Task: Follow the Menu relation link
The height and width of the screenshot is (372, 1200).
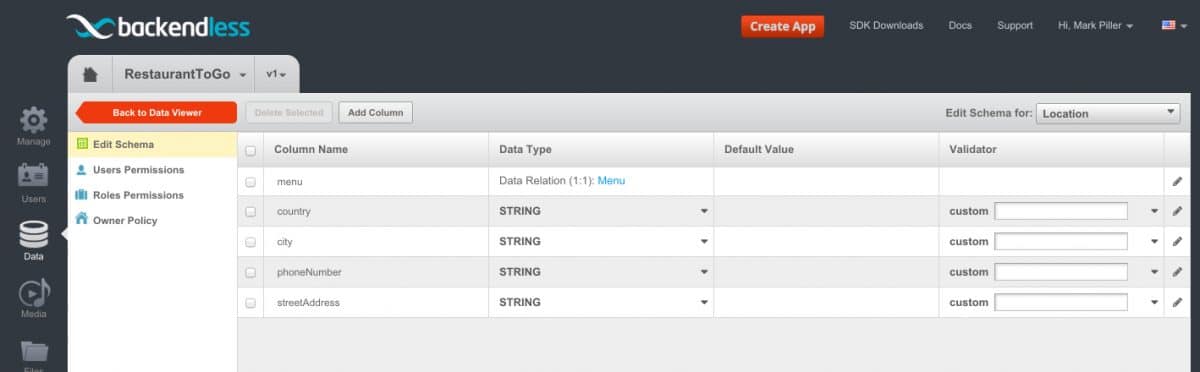Action: tap(611, 181)
